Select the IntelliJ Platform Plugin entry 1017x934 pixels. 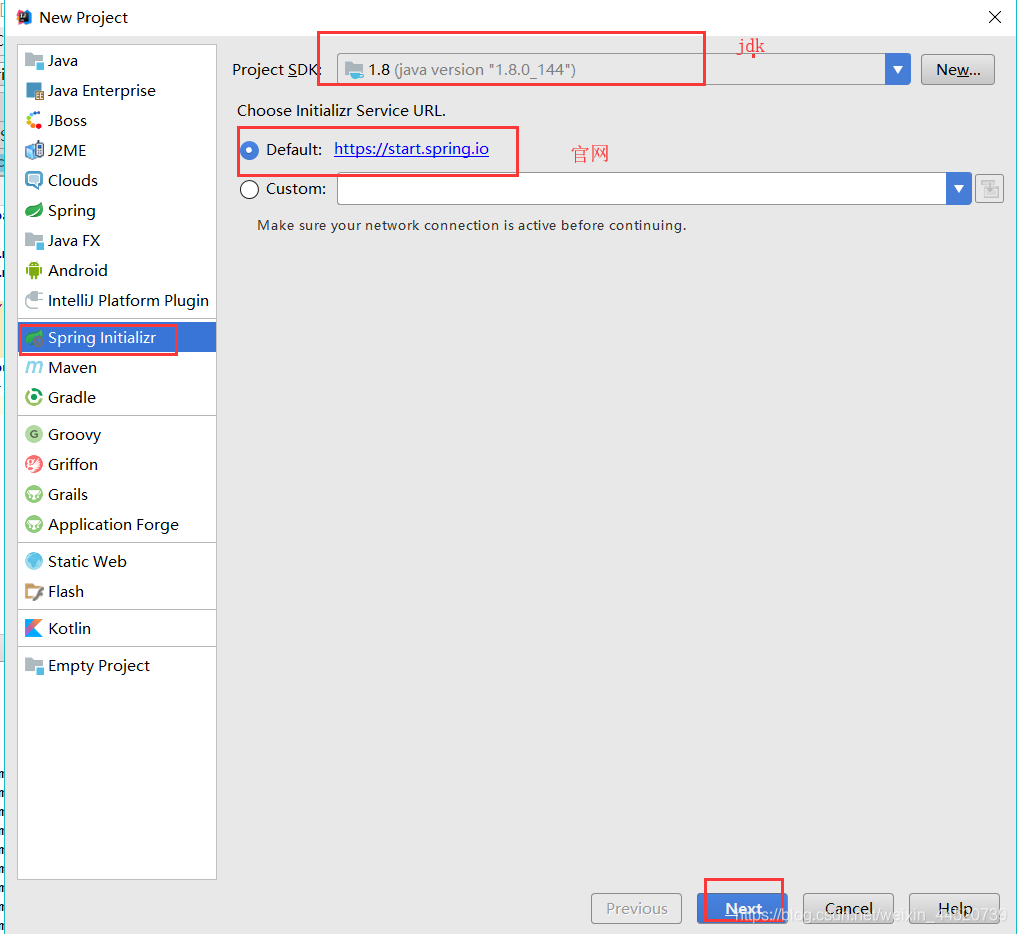pyautogui.click(x=117, y=300)
